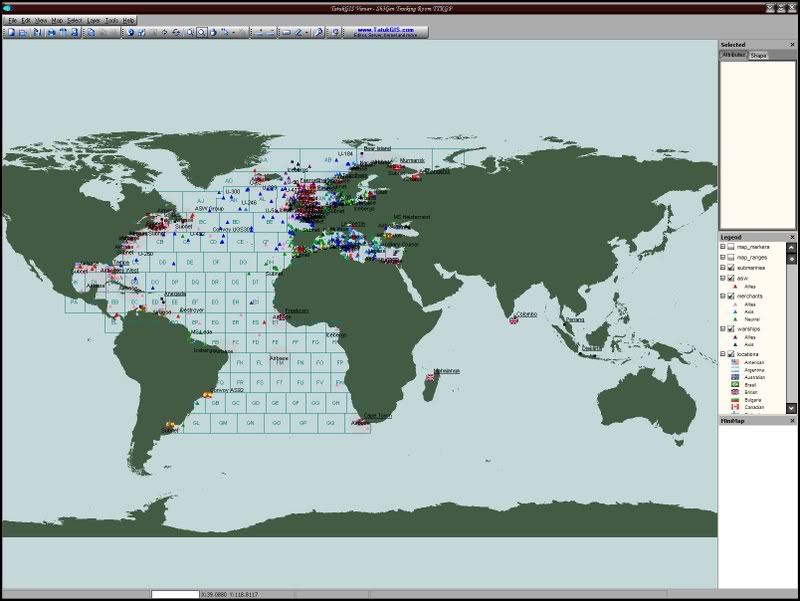Click the red Allies triangle under asw

[736, 287]
